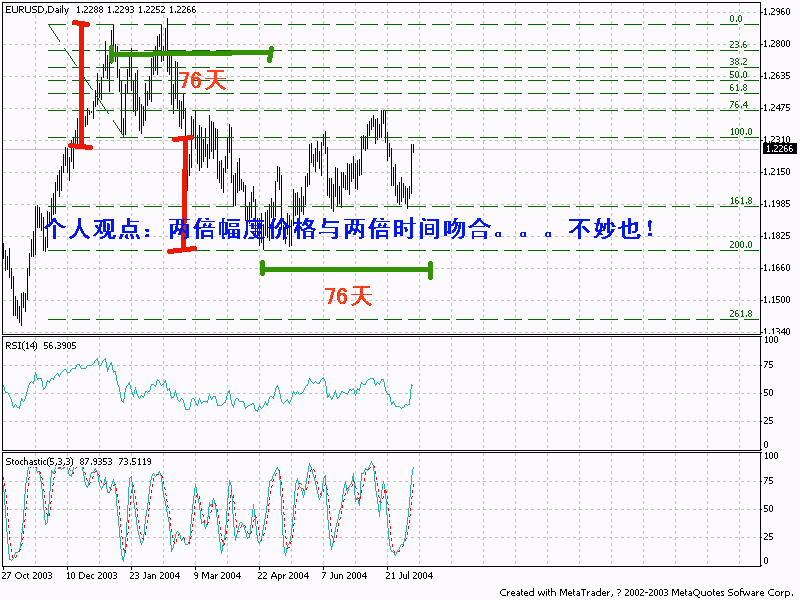This screenshot has width=800, height=600.
Task: Click the 1.2150 price axis value
Action: tap(777, 171)
